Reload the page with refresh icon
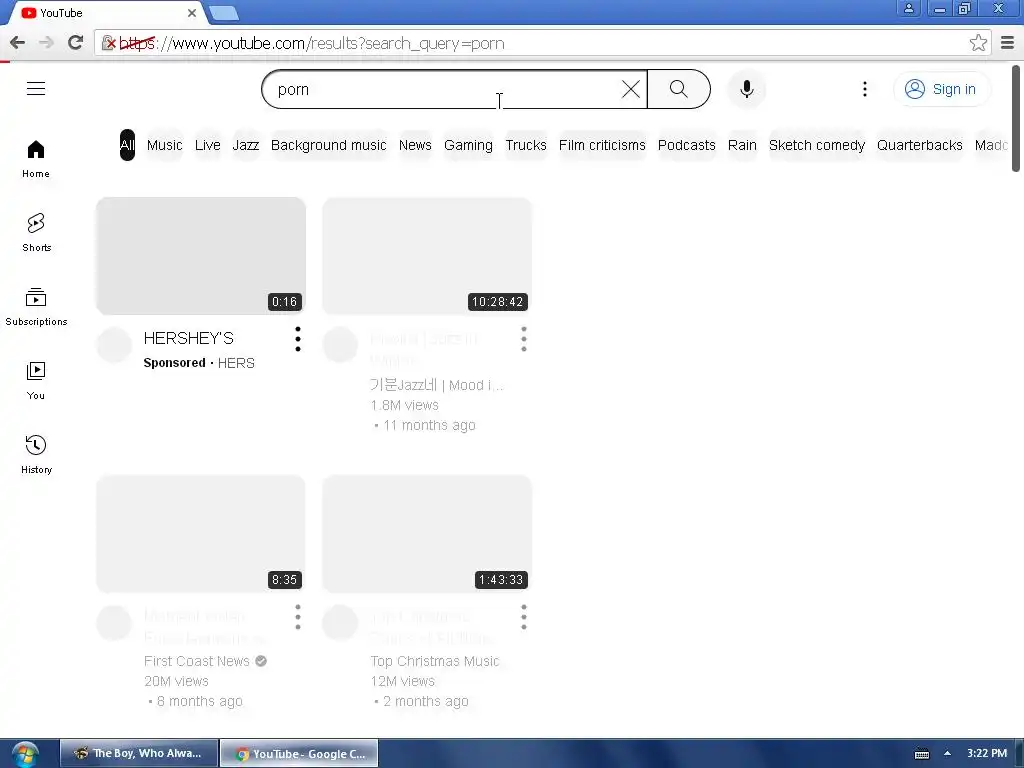This screenshot has width=1024, height=768. click(76, 43)
